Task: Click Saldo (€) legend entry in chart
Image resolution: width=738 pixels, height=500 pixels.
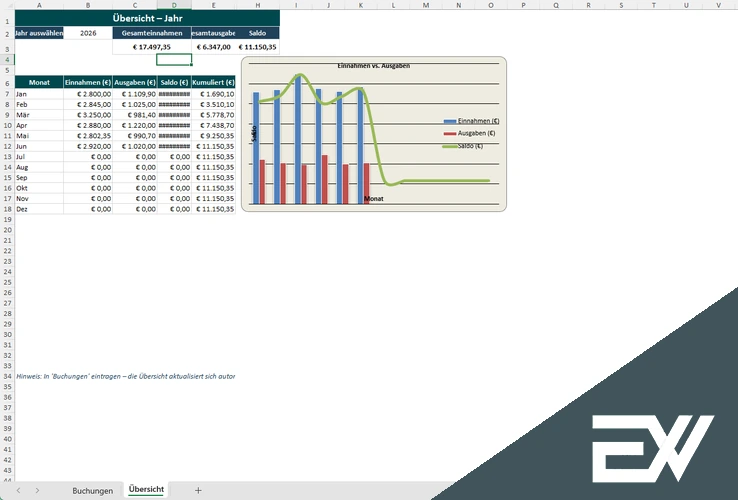Action: (x=464, y=146)
